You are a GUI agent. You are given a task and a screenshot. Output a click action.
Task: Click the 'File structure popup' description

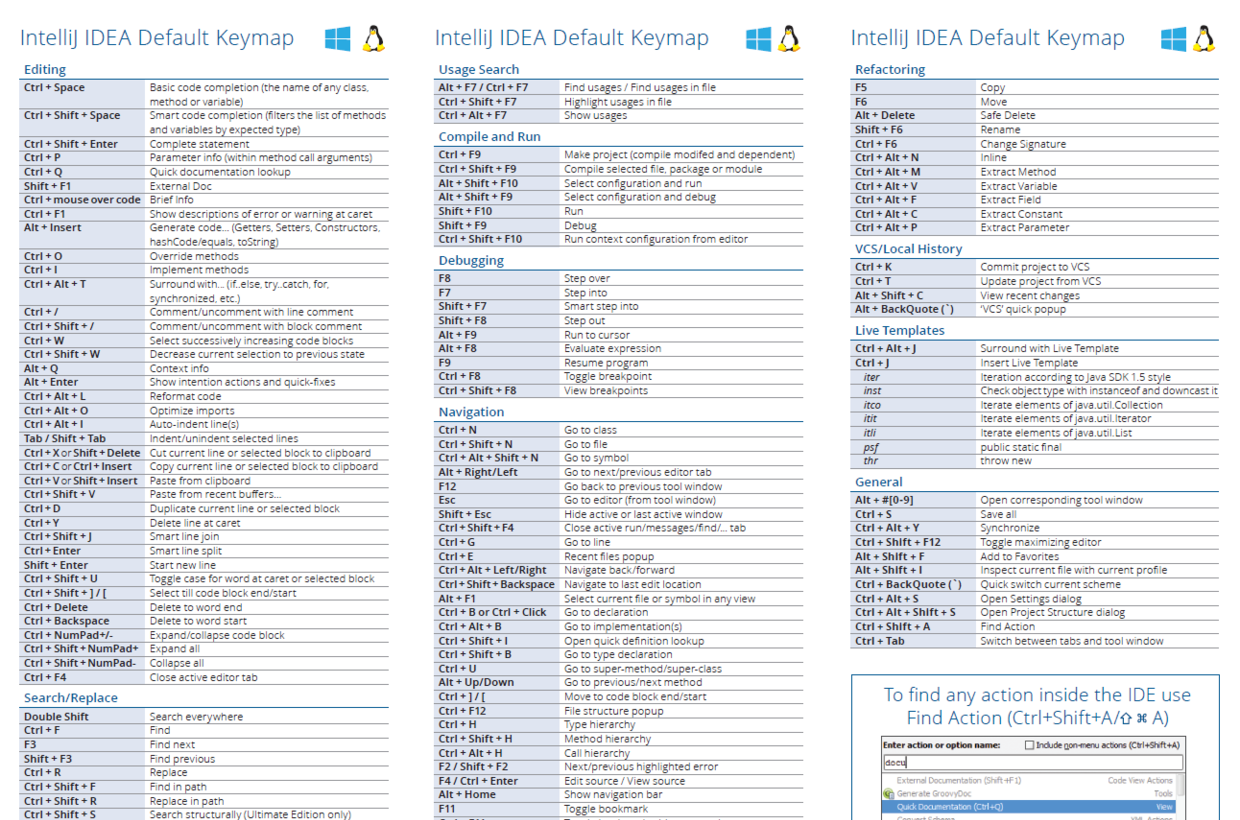614,711
